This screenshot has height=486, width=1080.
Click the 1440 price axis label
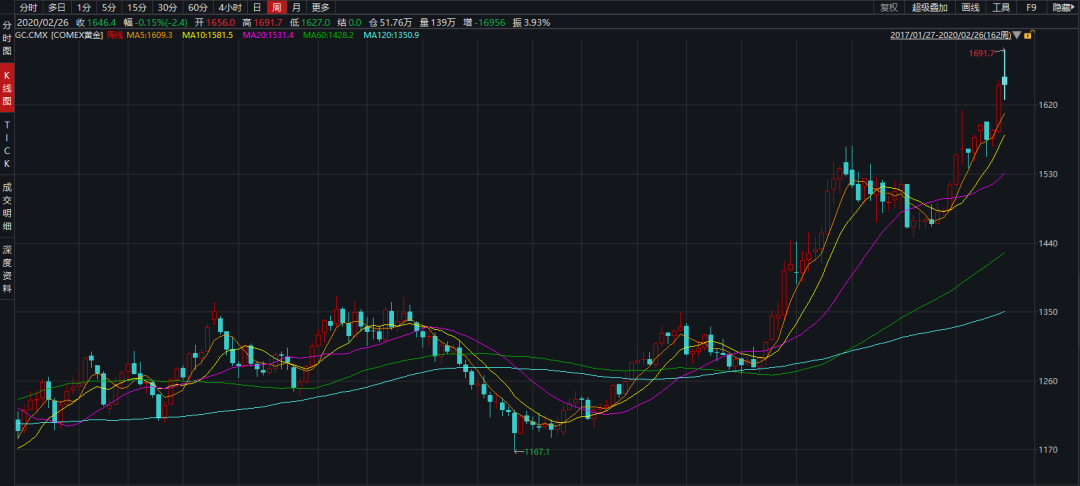coord(1048,243)
